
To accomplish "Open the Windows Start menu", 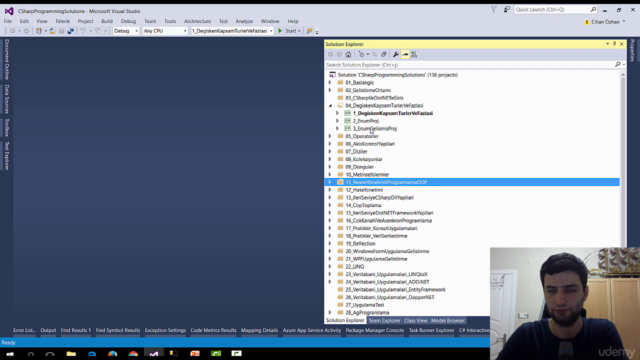I will 10,354.
